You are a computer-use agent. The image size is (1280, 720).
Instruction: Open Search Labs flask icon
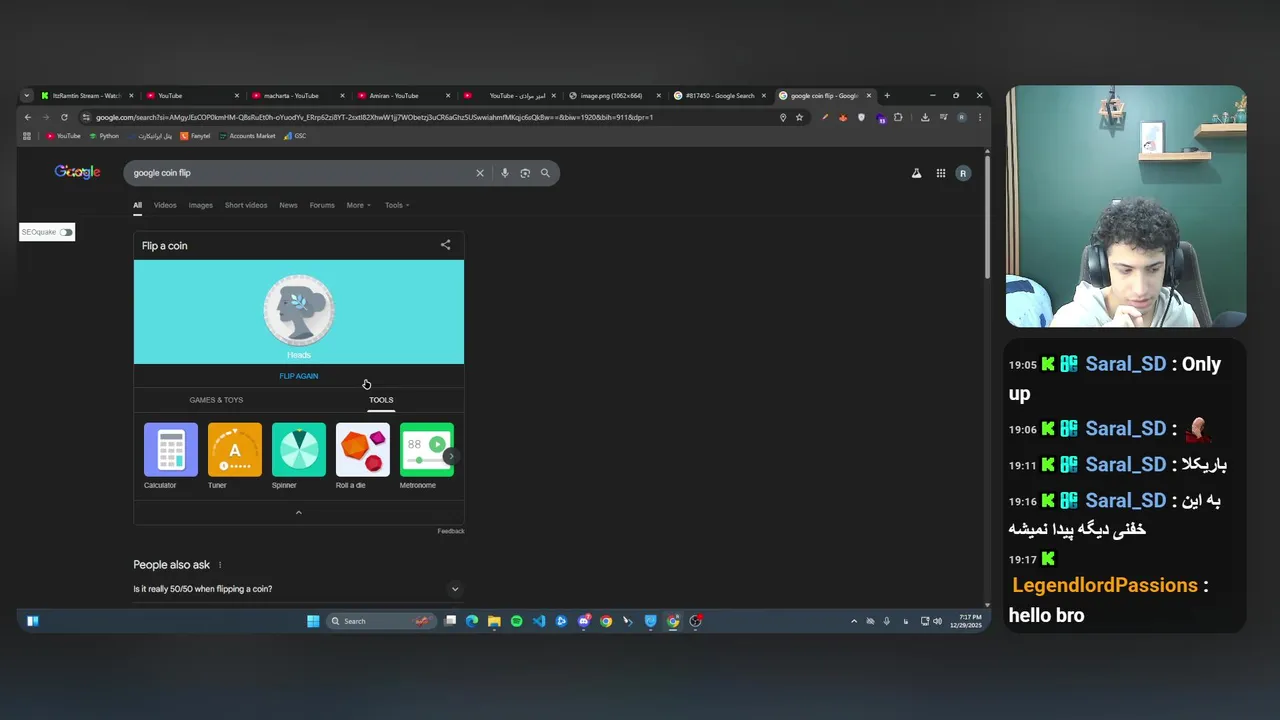916,173
